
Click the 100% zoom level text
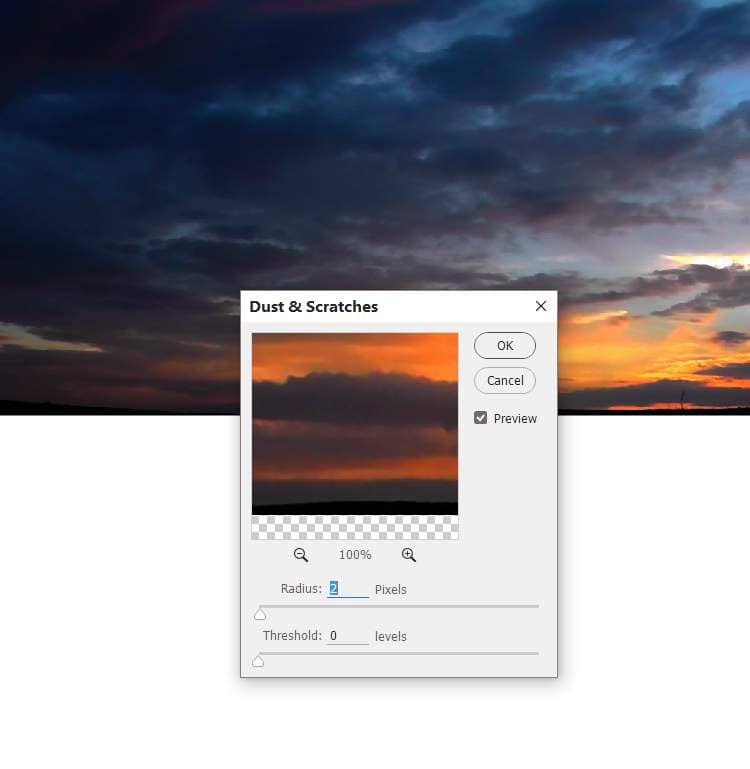pyautogui.click(x=355, y=555)
